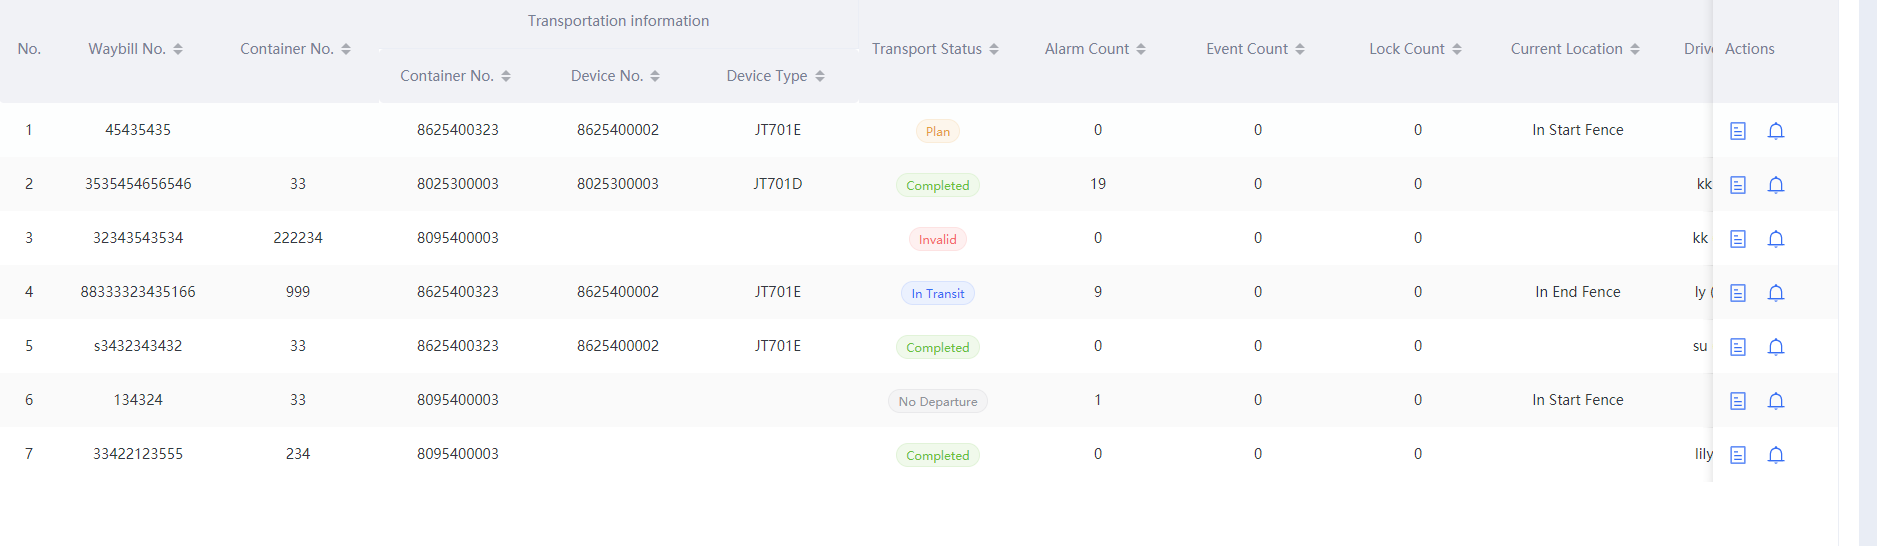The image size is (1877, 546).
Task: Click bell icon for waybill s3432343432
Action: coord(1776,347)
